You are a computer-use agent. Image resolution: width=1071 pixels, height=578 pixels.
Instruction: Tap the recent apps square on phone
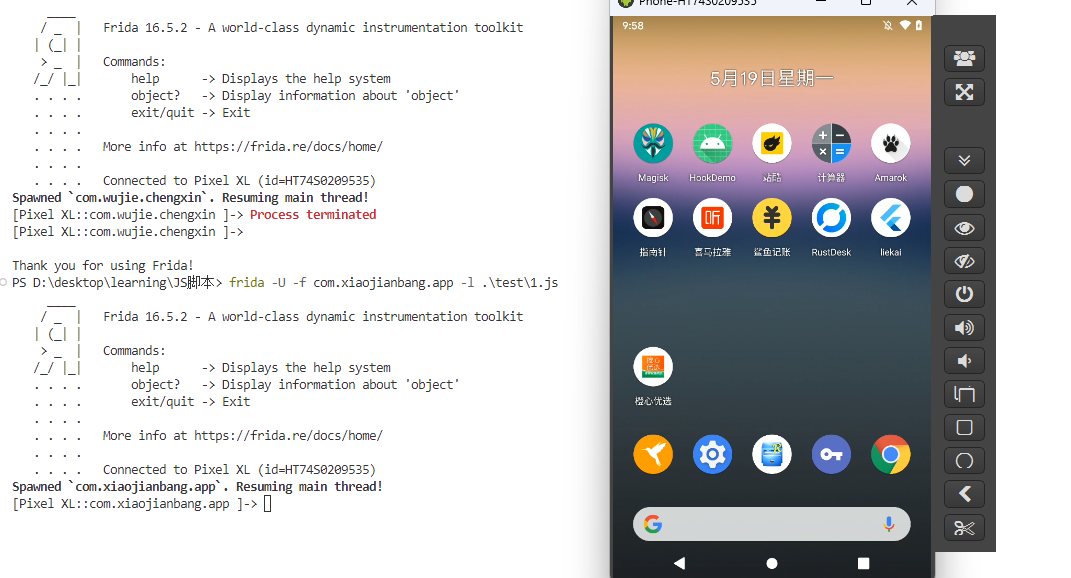point(863,563)
